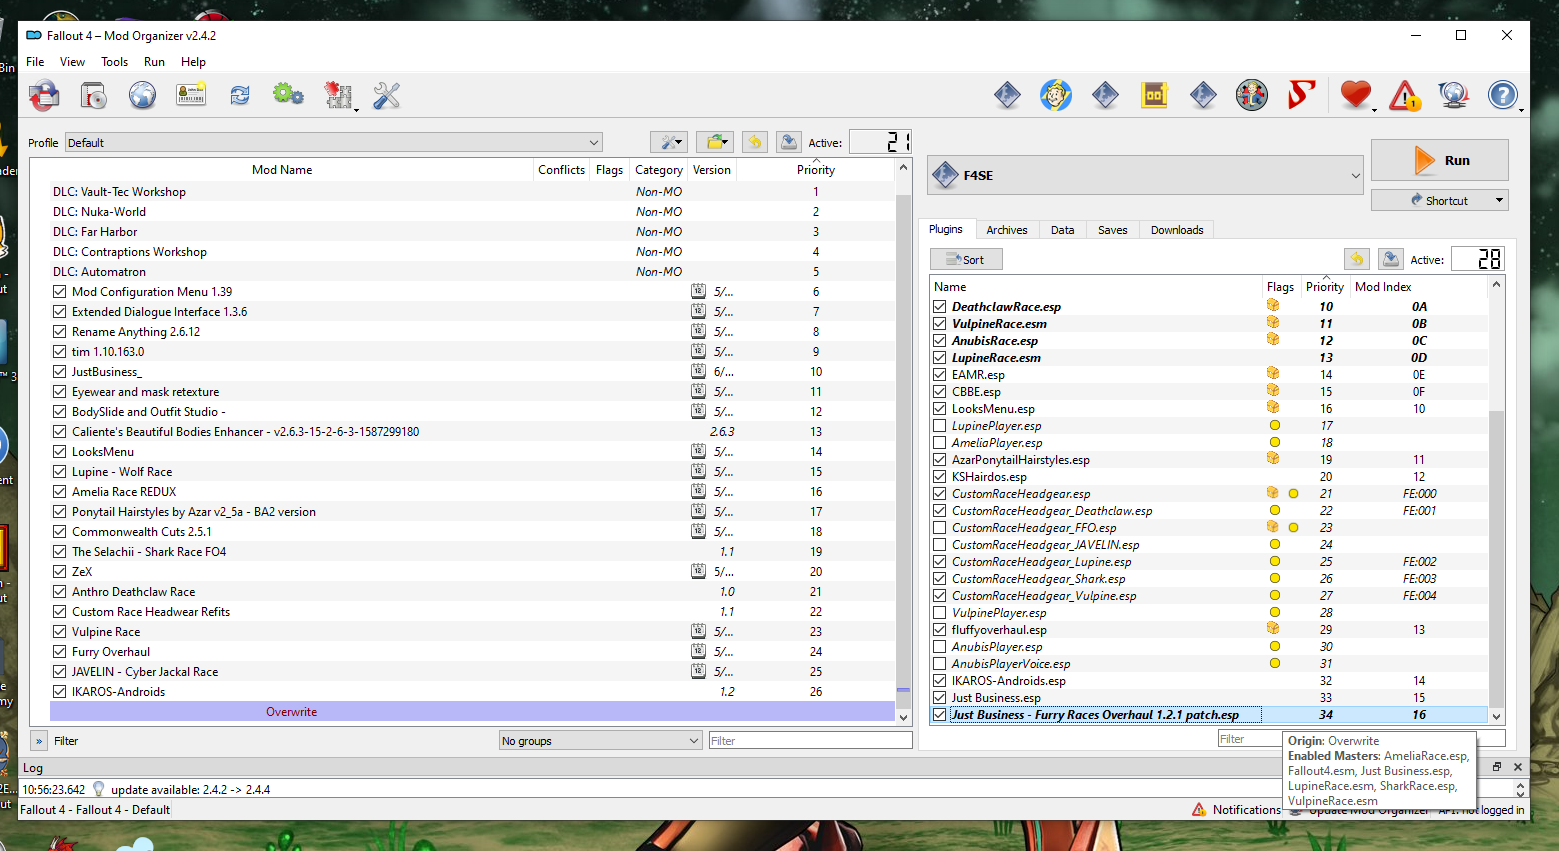
Task: Click the Notifications warning icon in status bar
Action: [1199, 810]
